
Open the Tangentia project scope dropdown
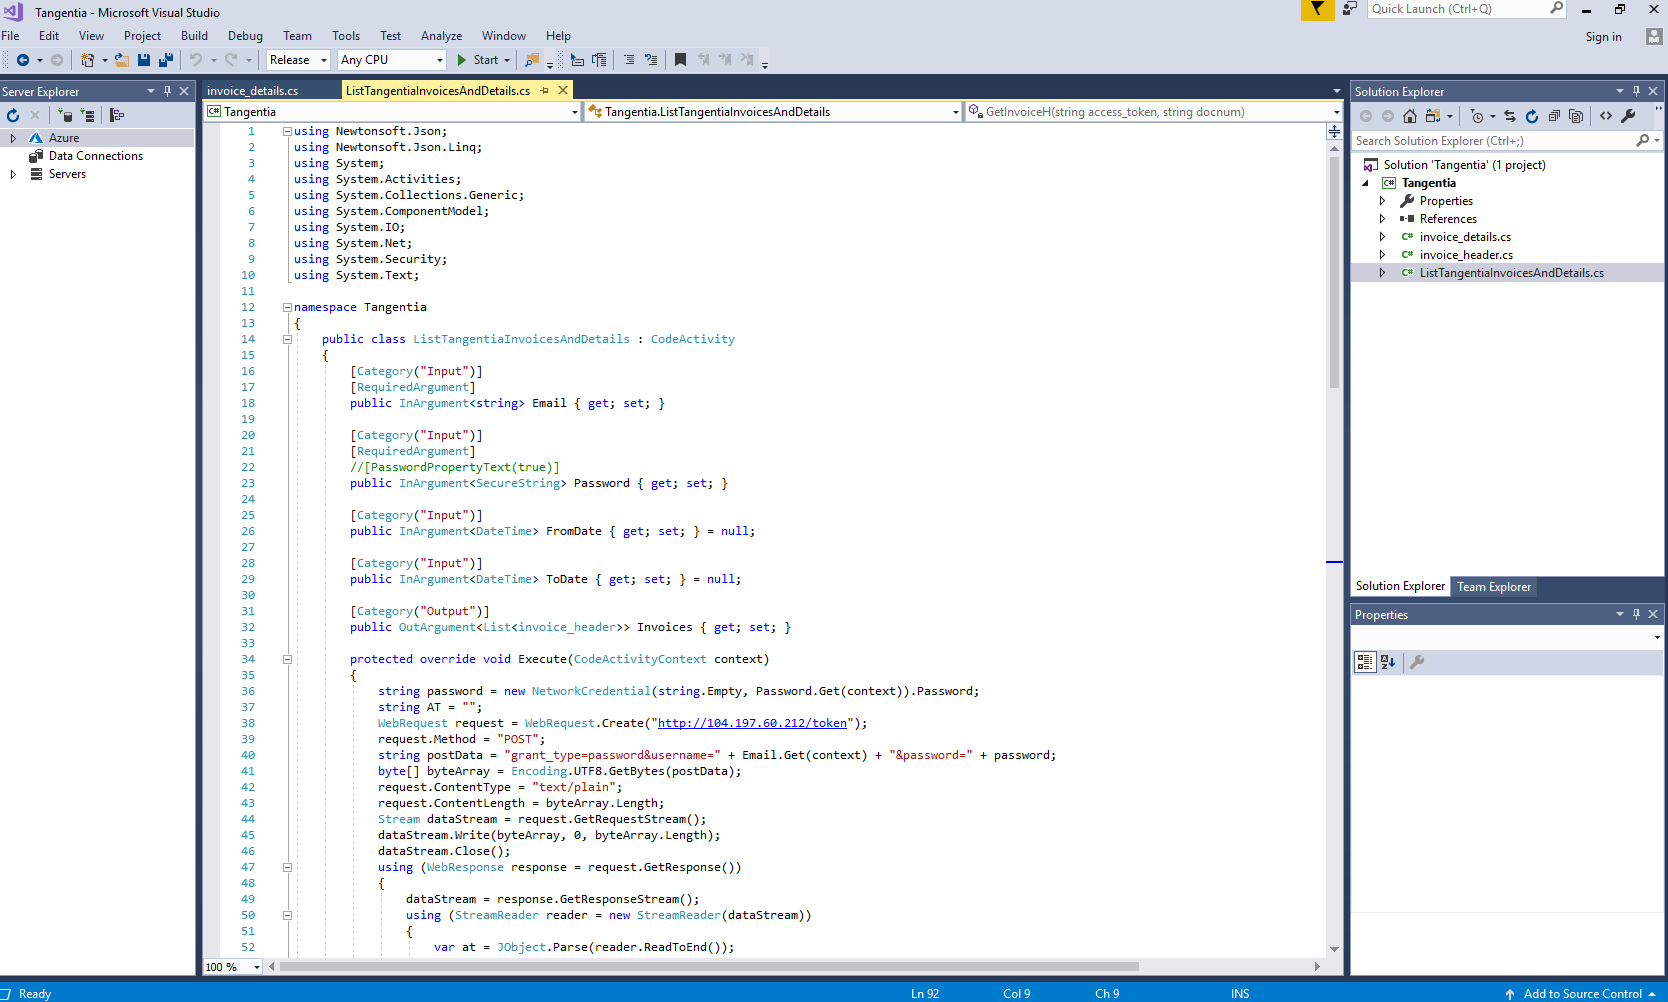pyautogui.click(x=392, y=112)
